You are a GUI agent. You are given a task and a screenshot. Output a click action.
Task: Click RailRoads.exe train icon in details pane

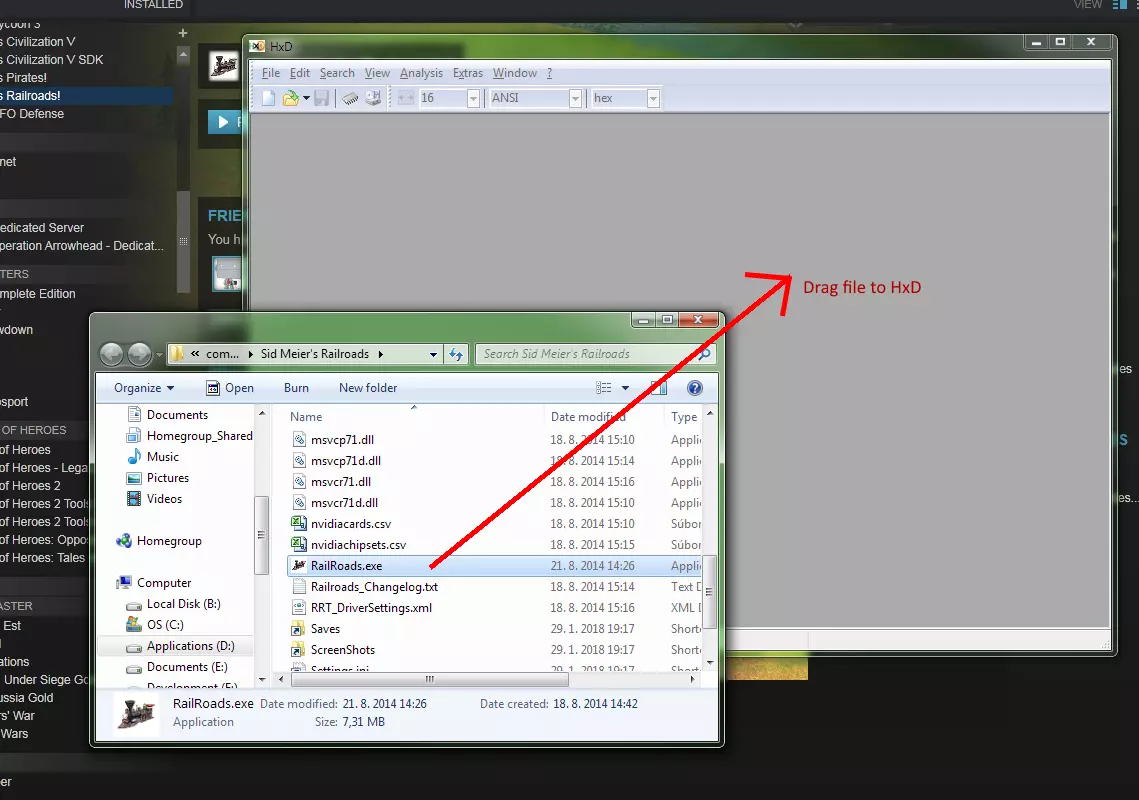tap(137, 714)
